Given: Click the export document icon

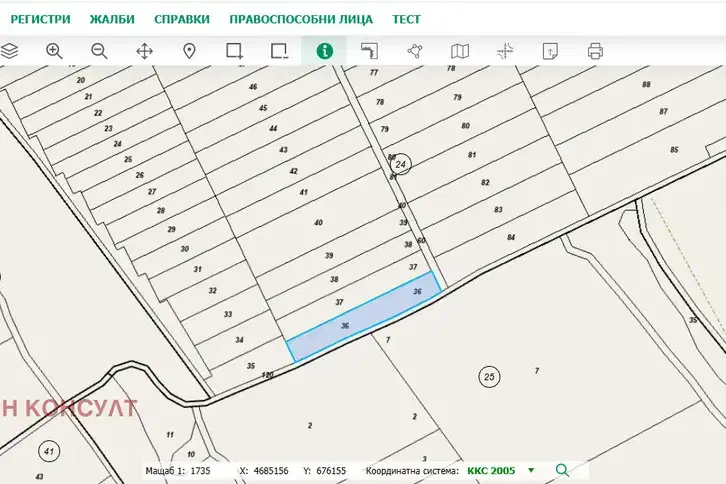Looking at the screenshot, I should pos(550,51).
